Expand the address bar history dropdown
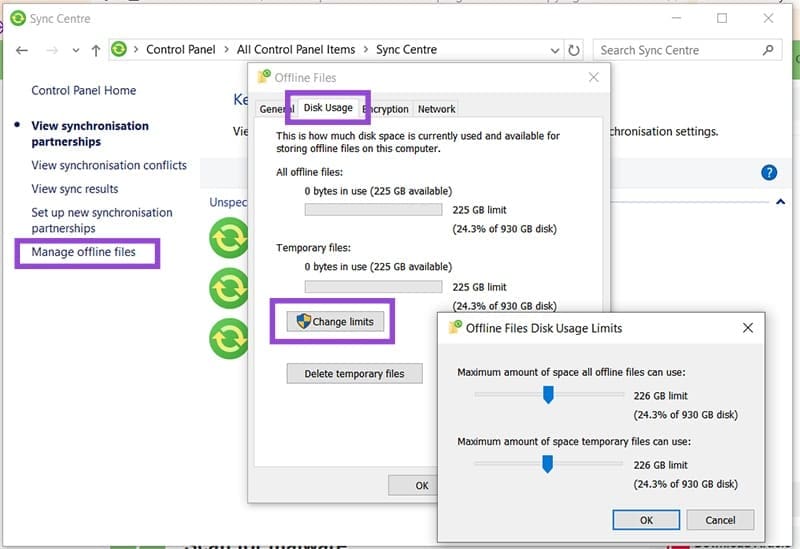The height and width of the screenshot is (549, 800). coord(555,51)
